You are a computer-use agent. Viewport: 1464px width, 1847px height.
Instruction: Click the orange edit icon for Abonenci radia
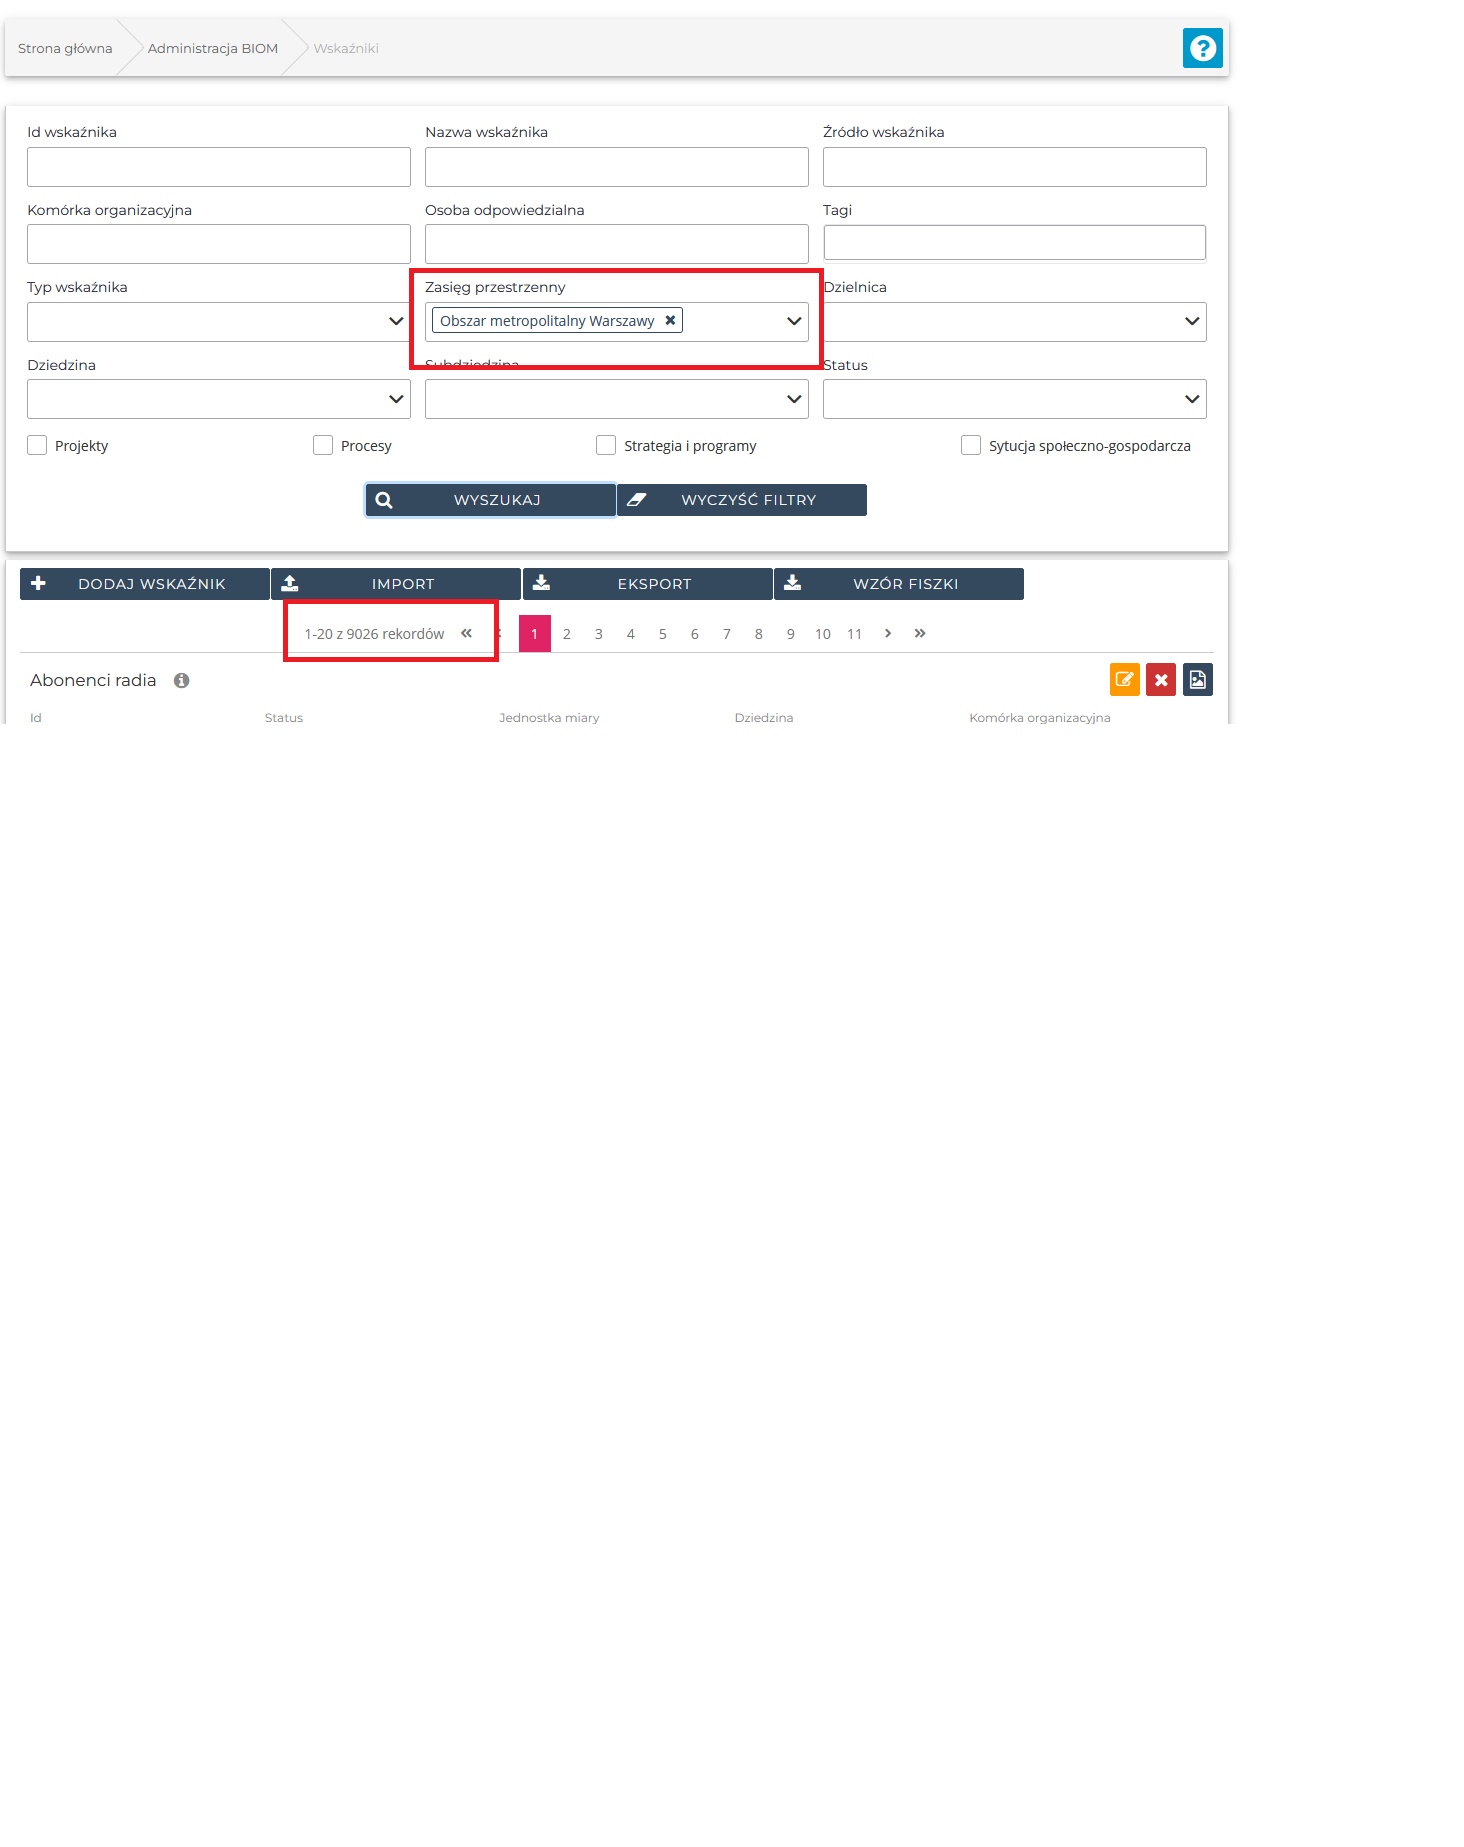[1124, 680]
